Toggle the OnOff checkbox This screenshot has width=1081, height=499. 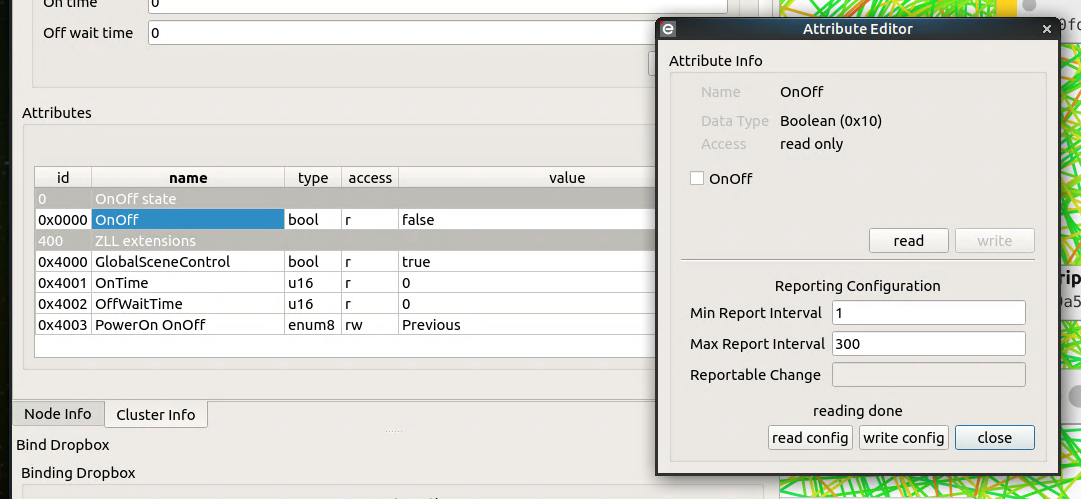pyautogui.click(x=697, y=179)
